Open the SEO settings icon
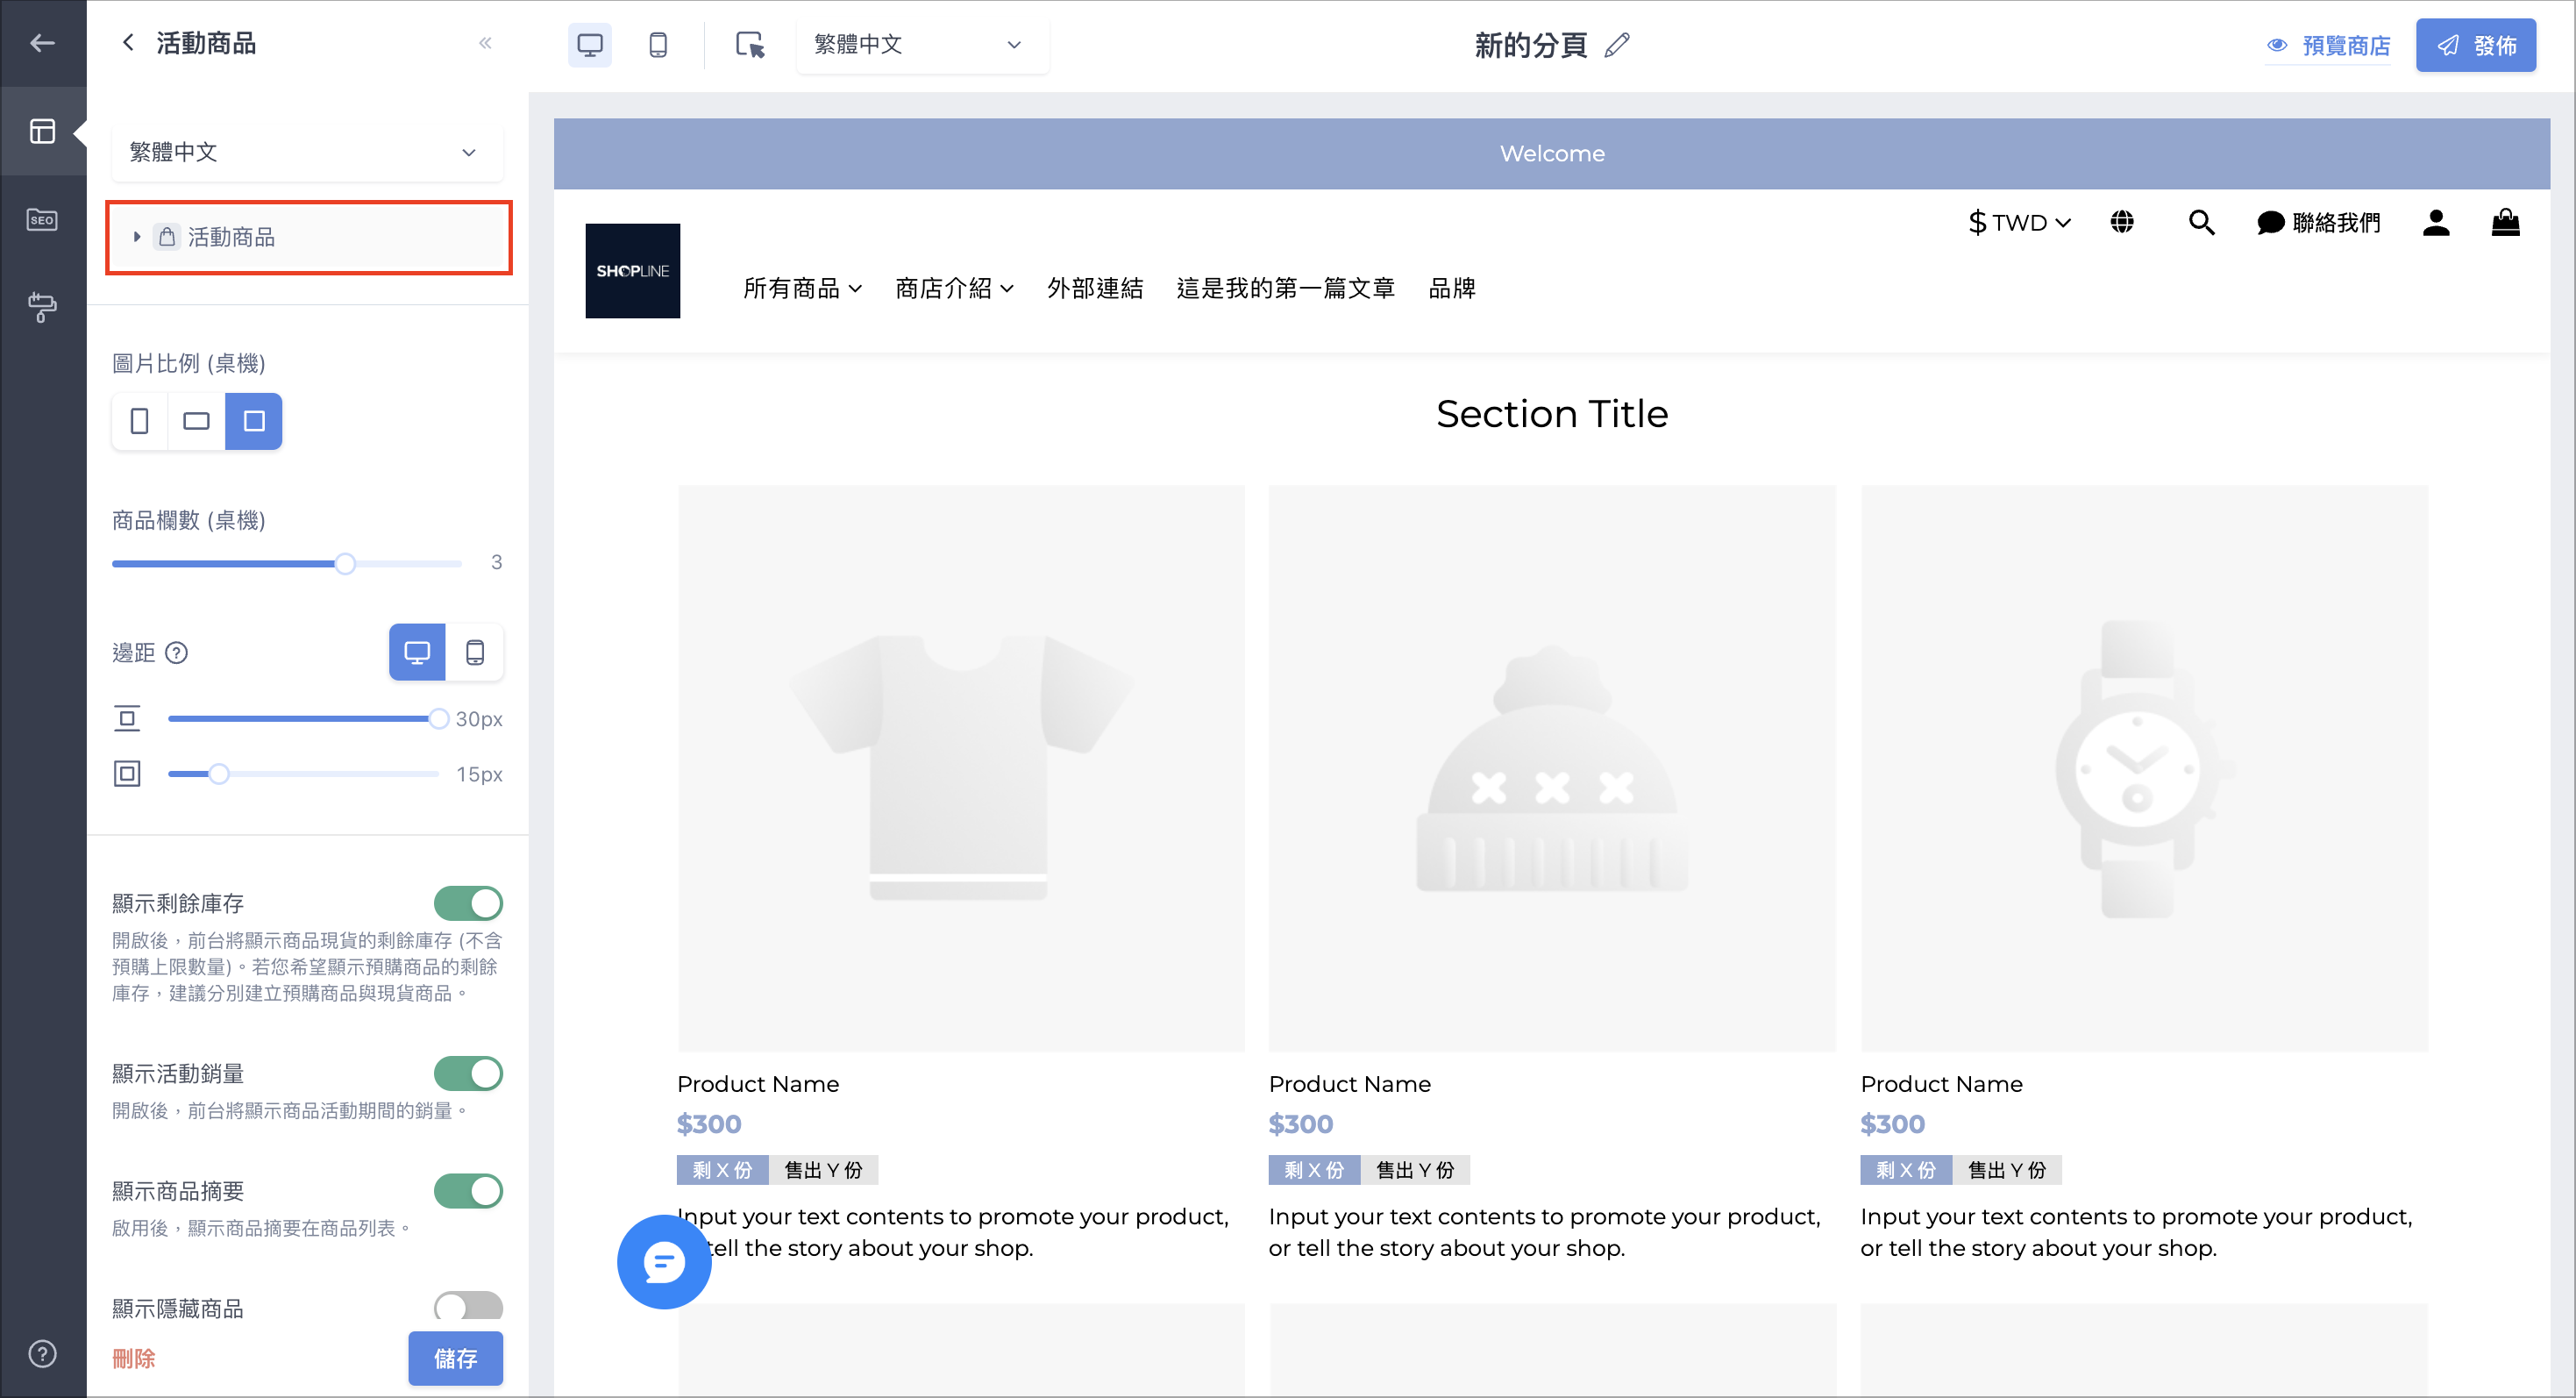This screenshot has width=2576, height=1398. pos(42,220)
